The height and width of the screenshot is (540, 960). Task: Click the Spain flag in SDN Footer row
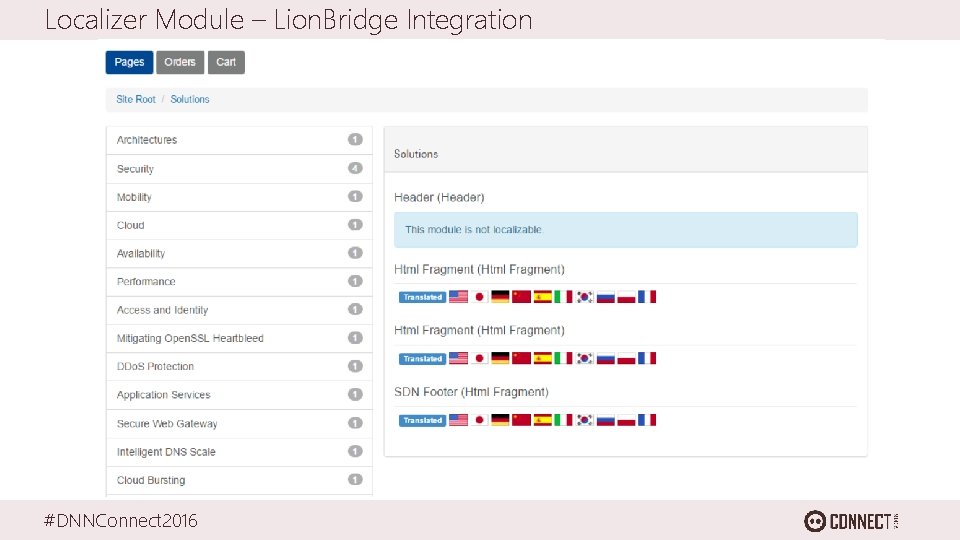(542, 420)
